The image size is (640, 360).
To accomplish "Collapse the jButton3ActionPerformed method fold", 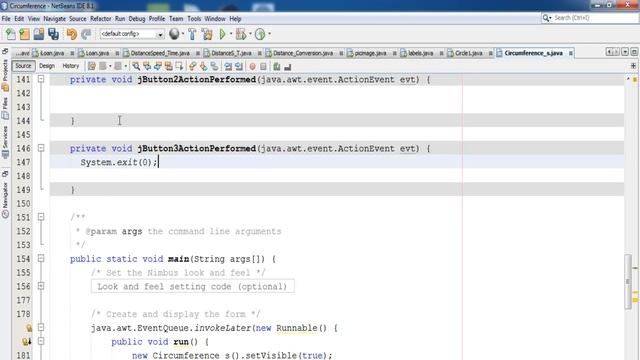I will tap(41, 148).
